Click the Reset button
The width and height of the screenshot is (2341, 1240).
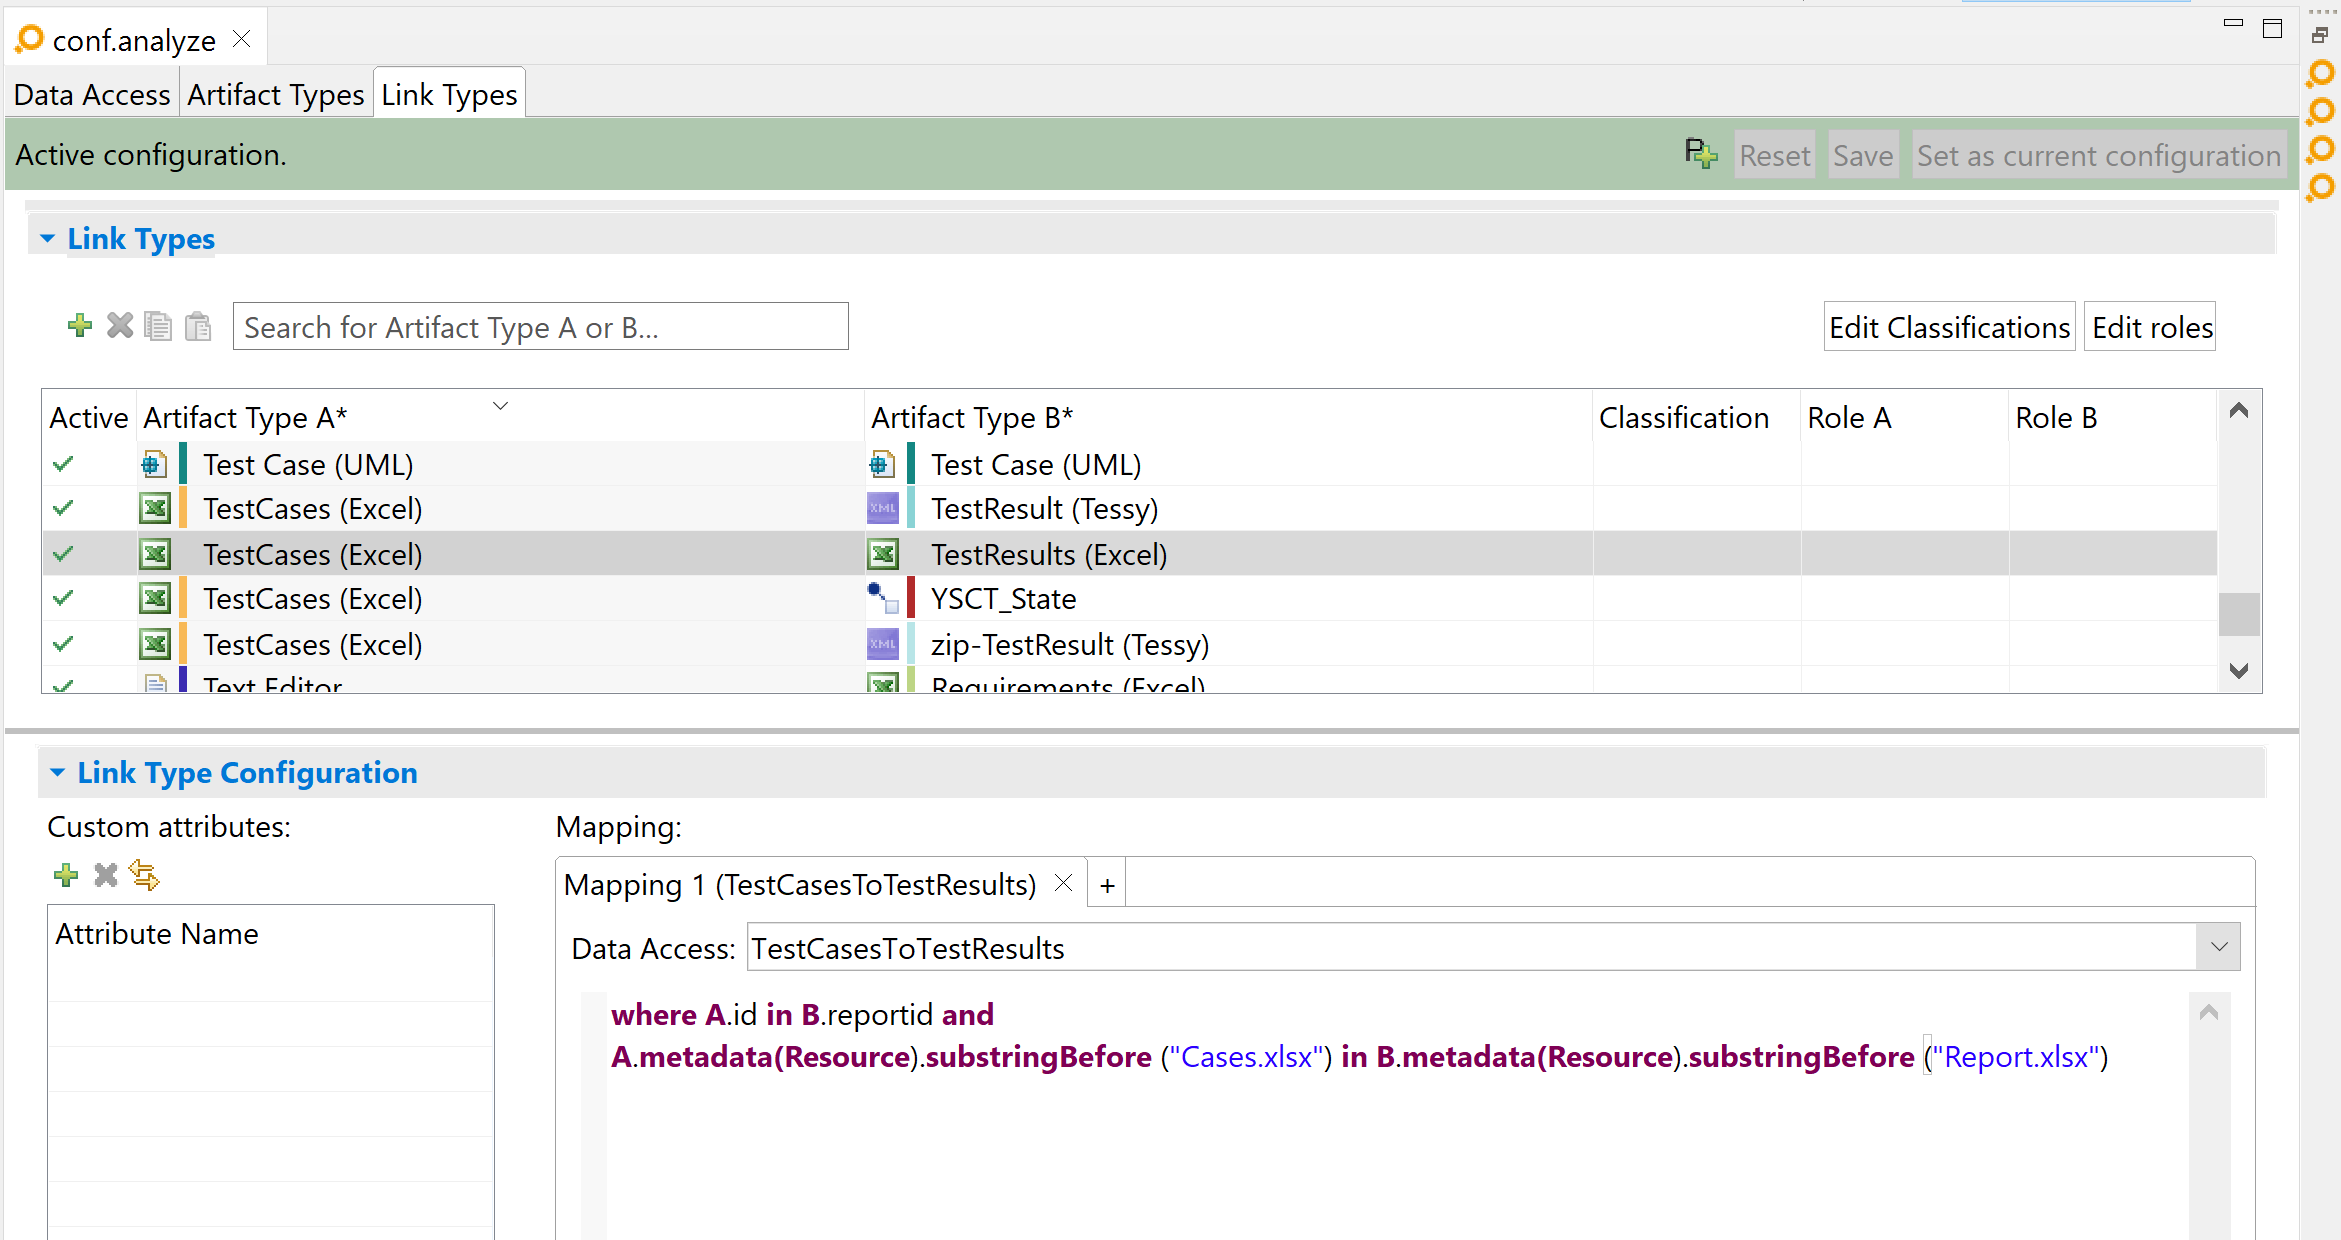(x=1775, y=155)
